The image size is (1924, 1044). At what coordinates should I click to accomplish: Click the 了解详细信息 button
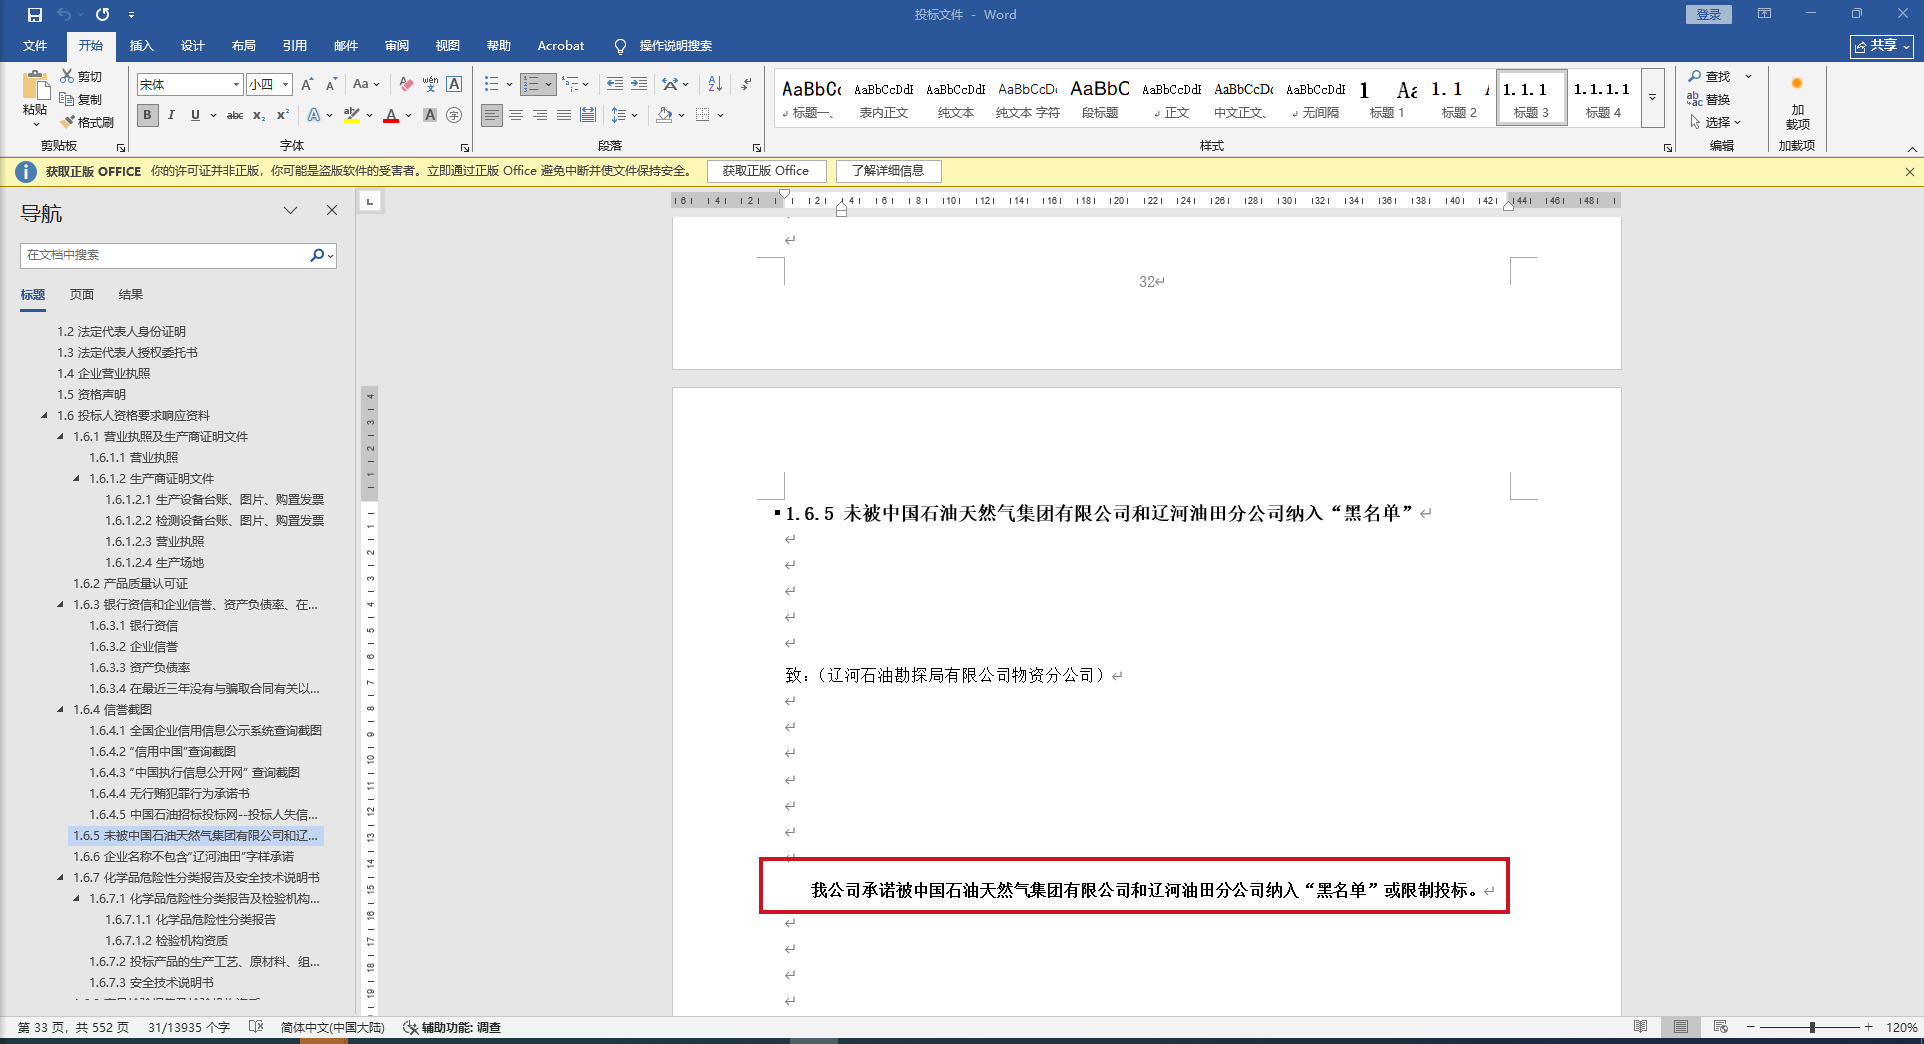(888, 171)
